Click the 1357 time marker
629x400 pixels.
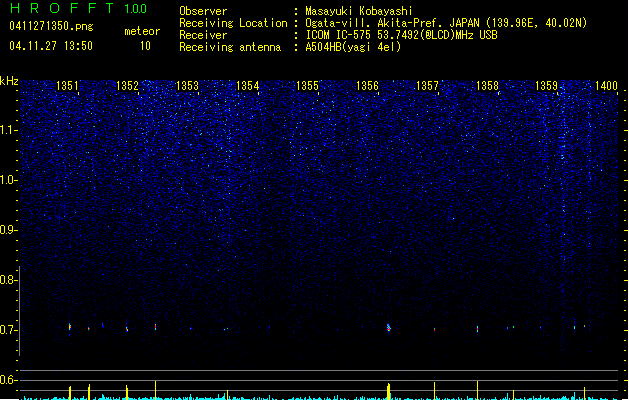[428, 86]
